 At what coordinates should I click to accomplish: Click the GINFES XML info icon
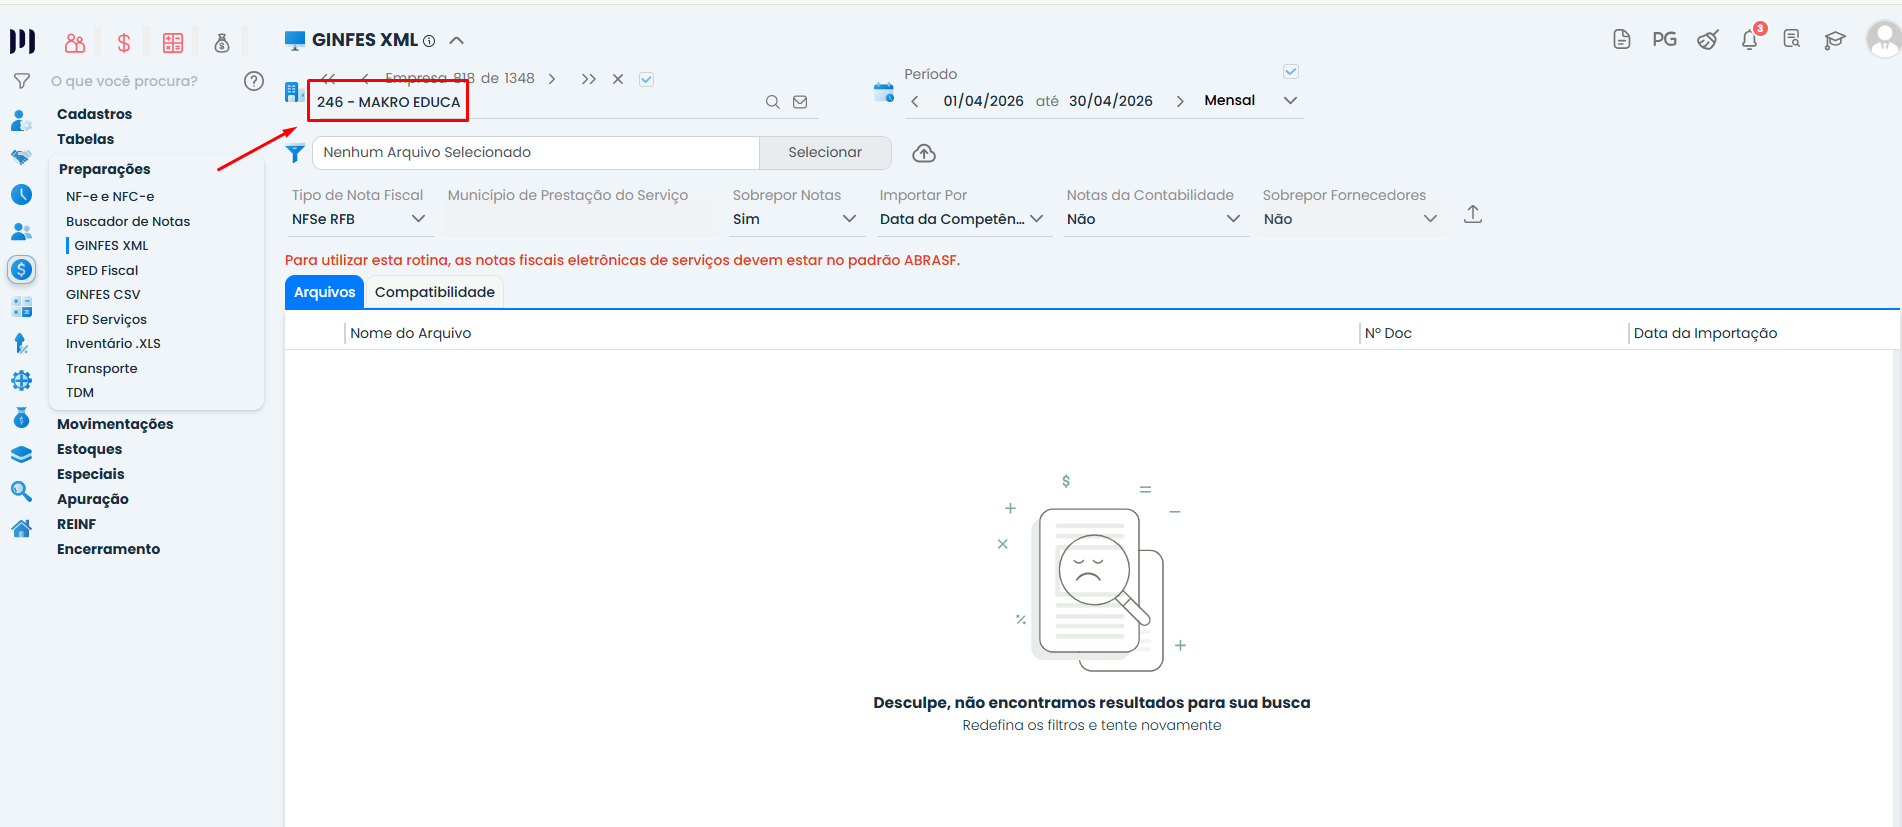(x=429, y=41)
